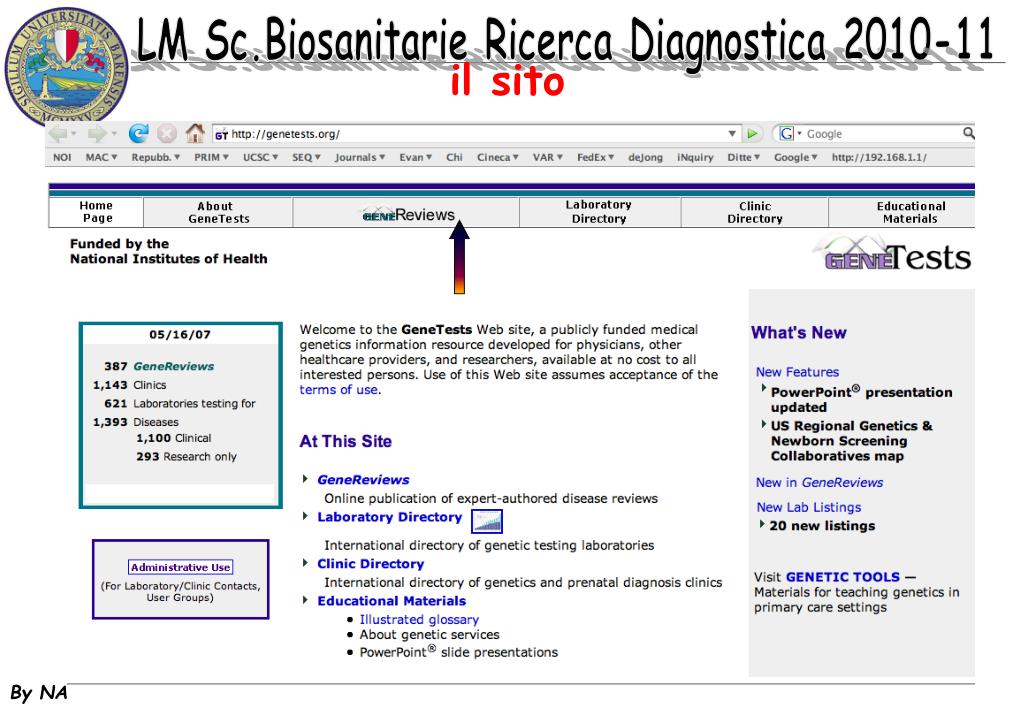
Task: Open the FedEx bookmarks folder
Action: (596, 157)
